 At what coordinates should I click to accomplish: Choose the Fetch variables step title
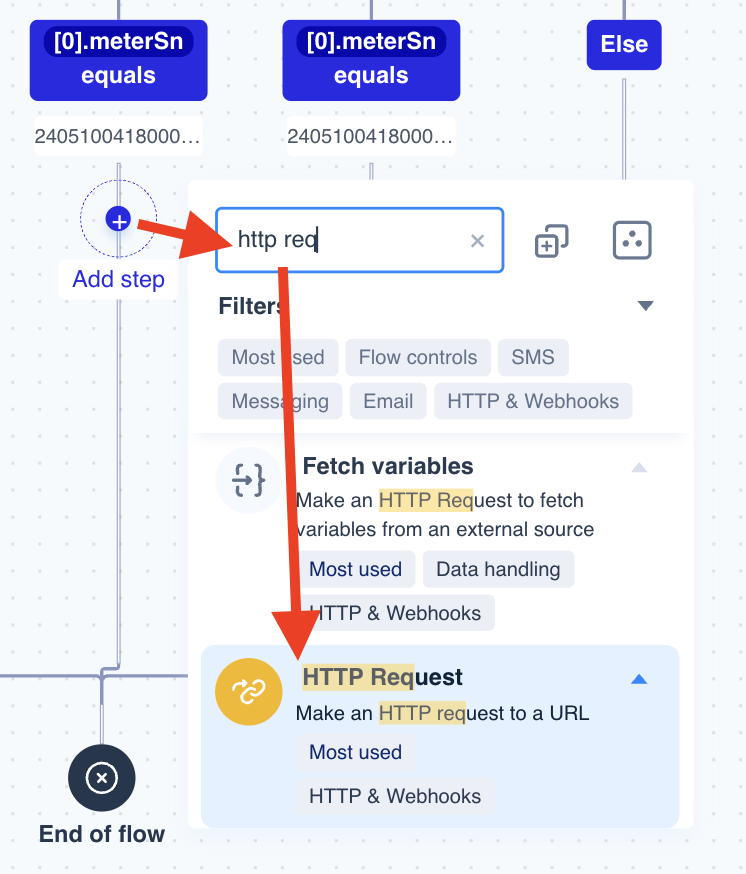pyautogui.click(x=387, y=466)
